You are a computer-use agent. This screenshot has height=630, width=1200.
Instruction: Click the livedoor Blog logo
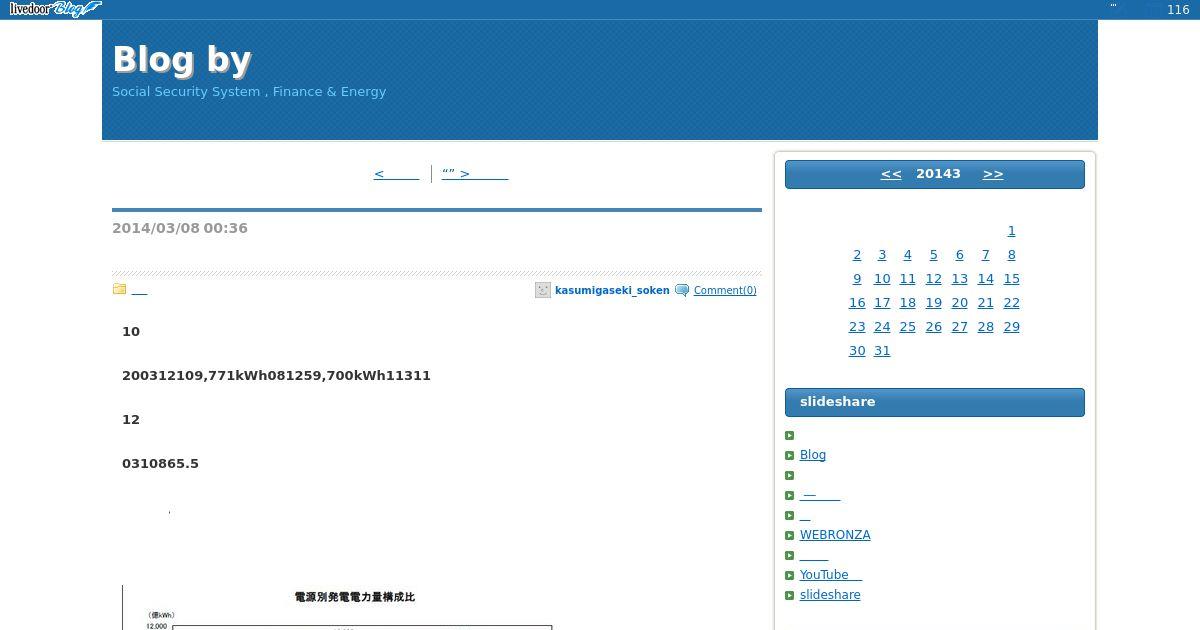tap(55, 9)
